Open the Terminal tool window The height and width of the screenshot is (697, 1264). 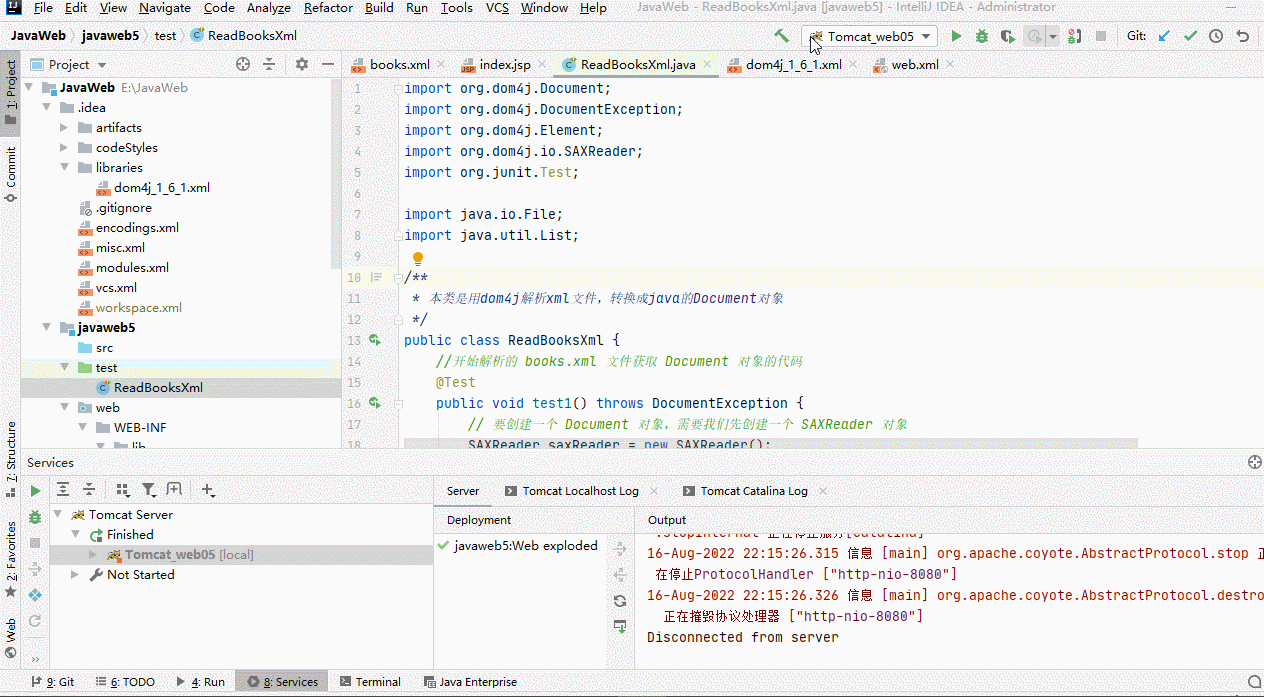tap(368, 682)
